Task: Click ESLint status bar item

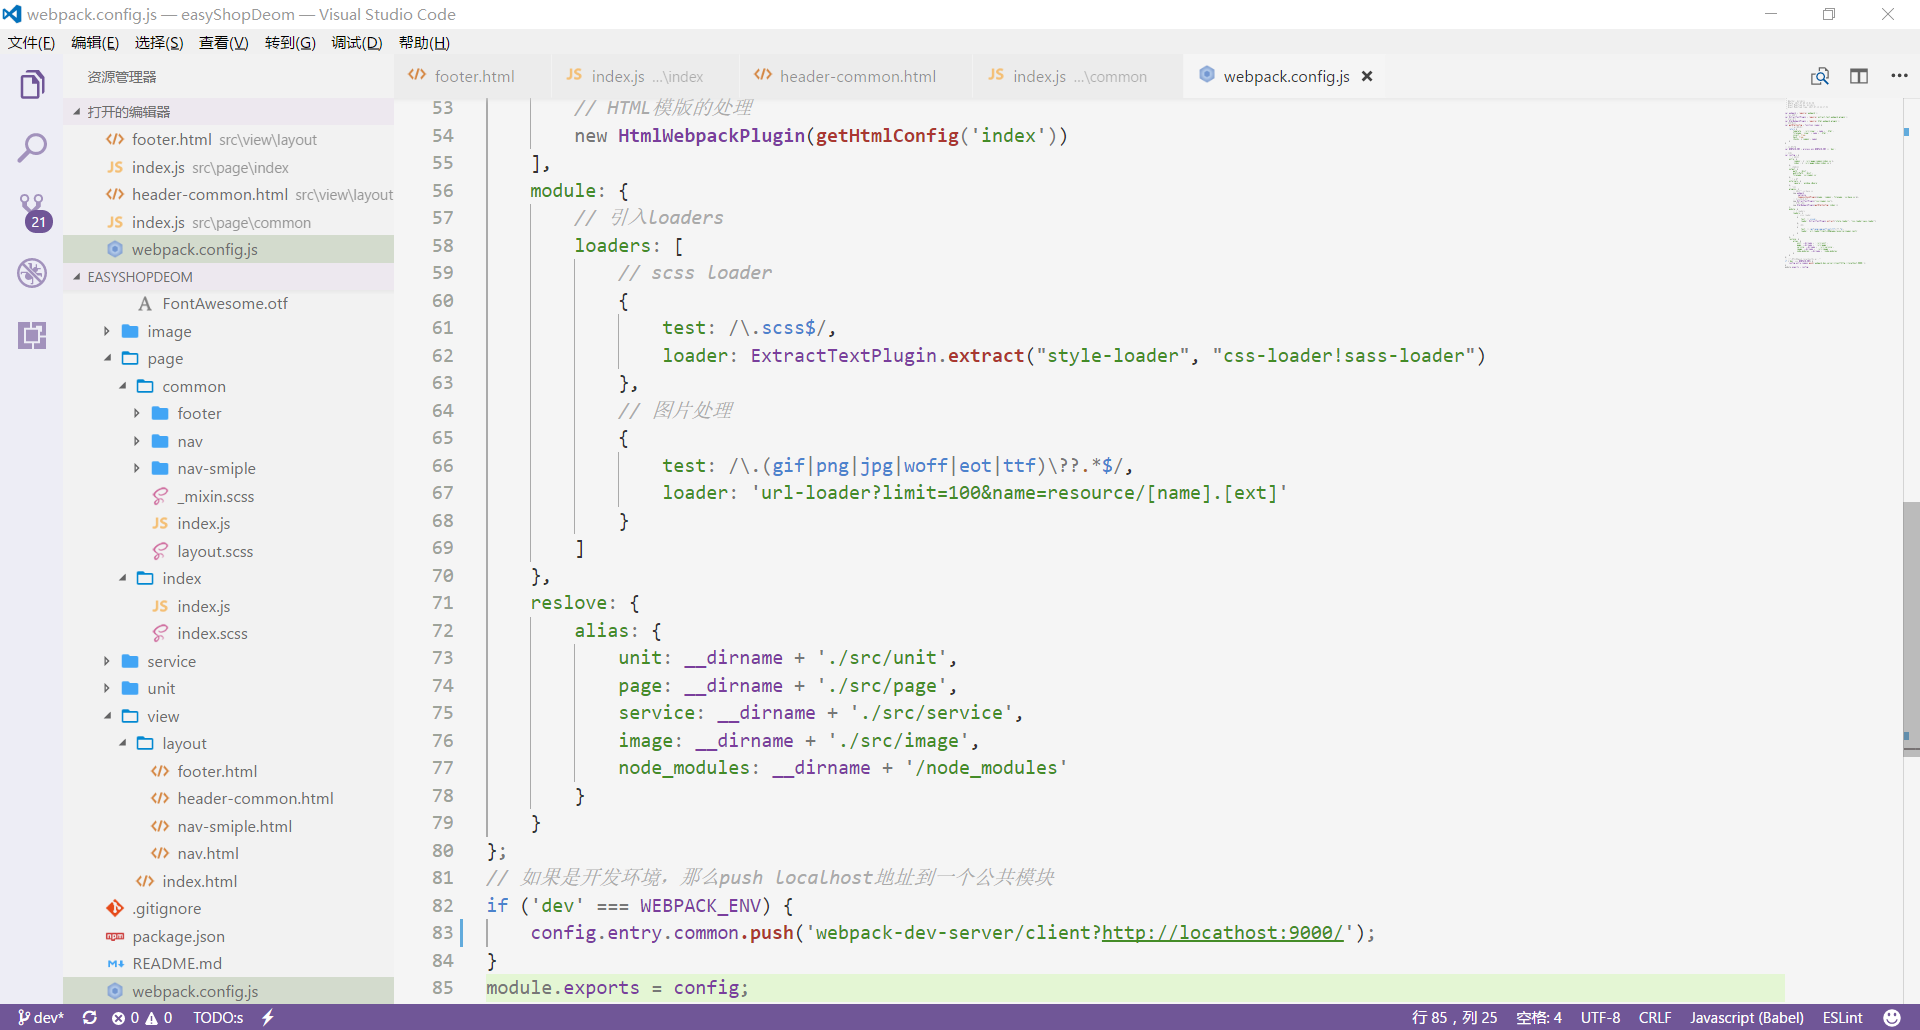Action: click(1842, 1017)
